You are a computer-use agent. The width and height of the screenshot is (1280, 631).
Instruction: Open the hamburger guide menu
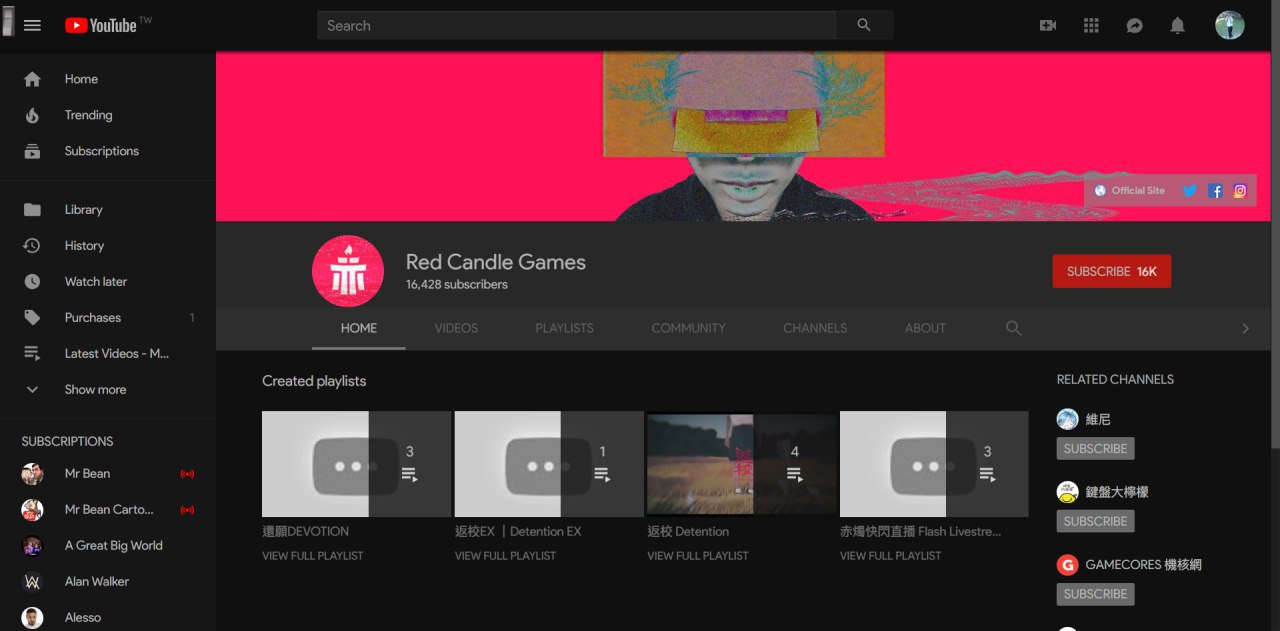click(32, 25)
